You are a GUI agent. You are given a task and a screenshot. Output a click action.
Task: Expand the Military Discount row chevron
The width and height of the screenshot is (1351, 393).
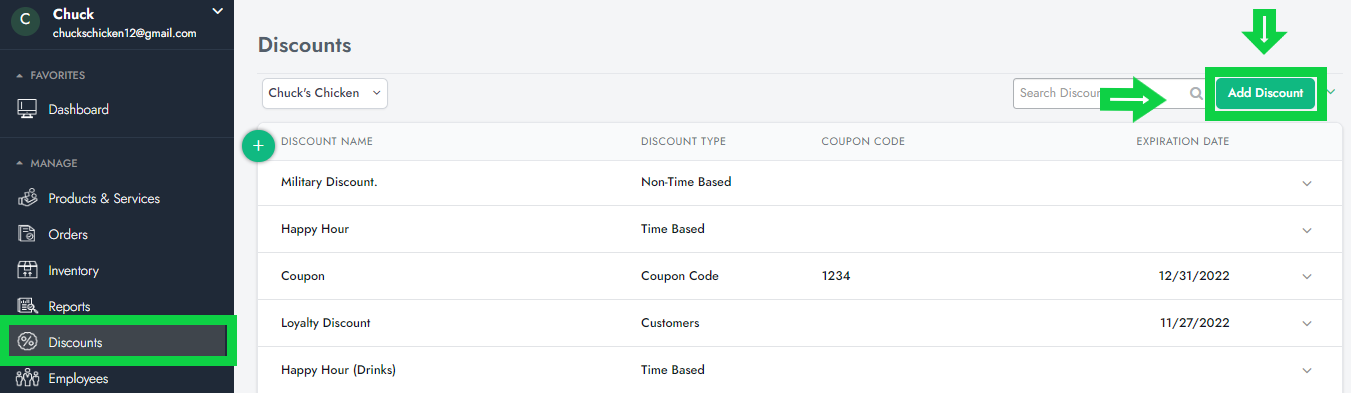[1307, 183]
